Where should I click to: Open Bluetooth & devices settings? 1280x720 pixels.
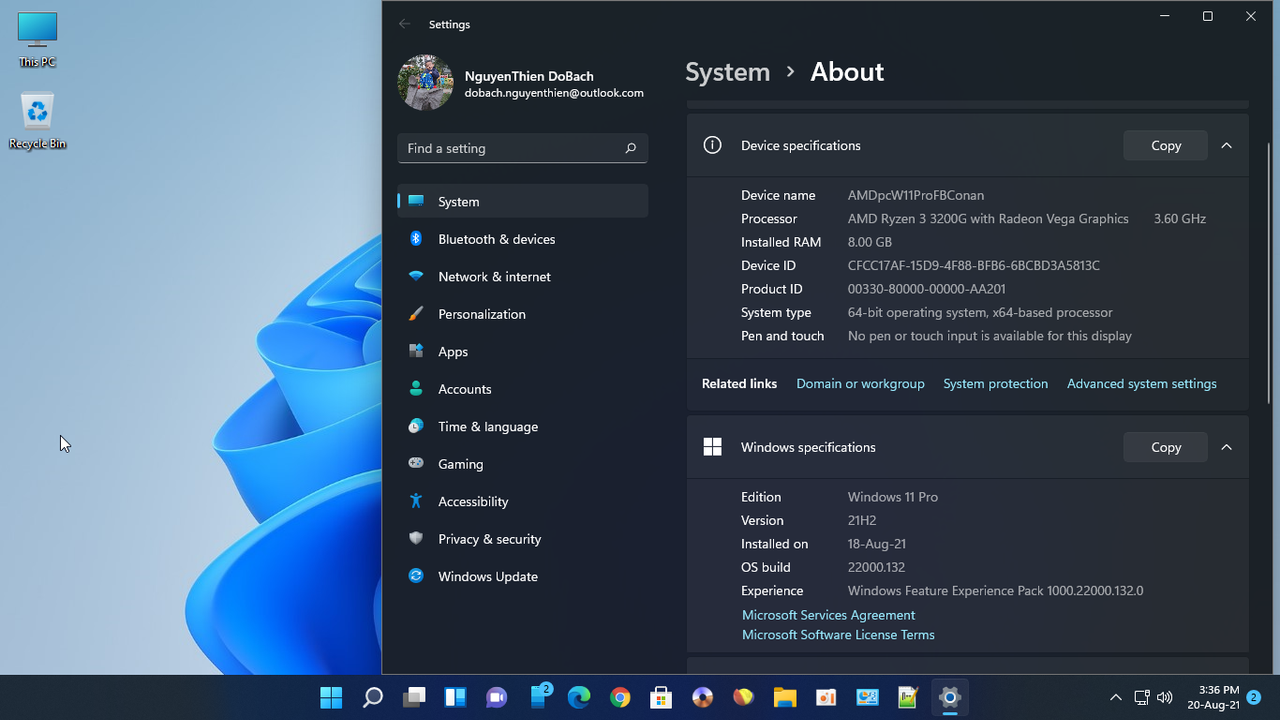496,239
